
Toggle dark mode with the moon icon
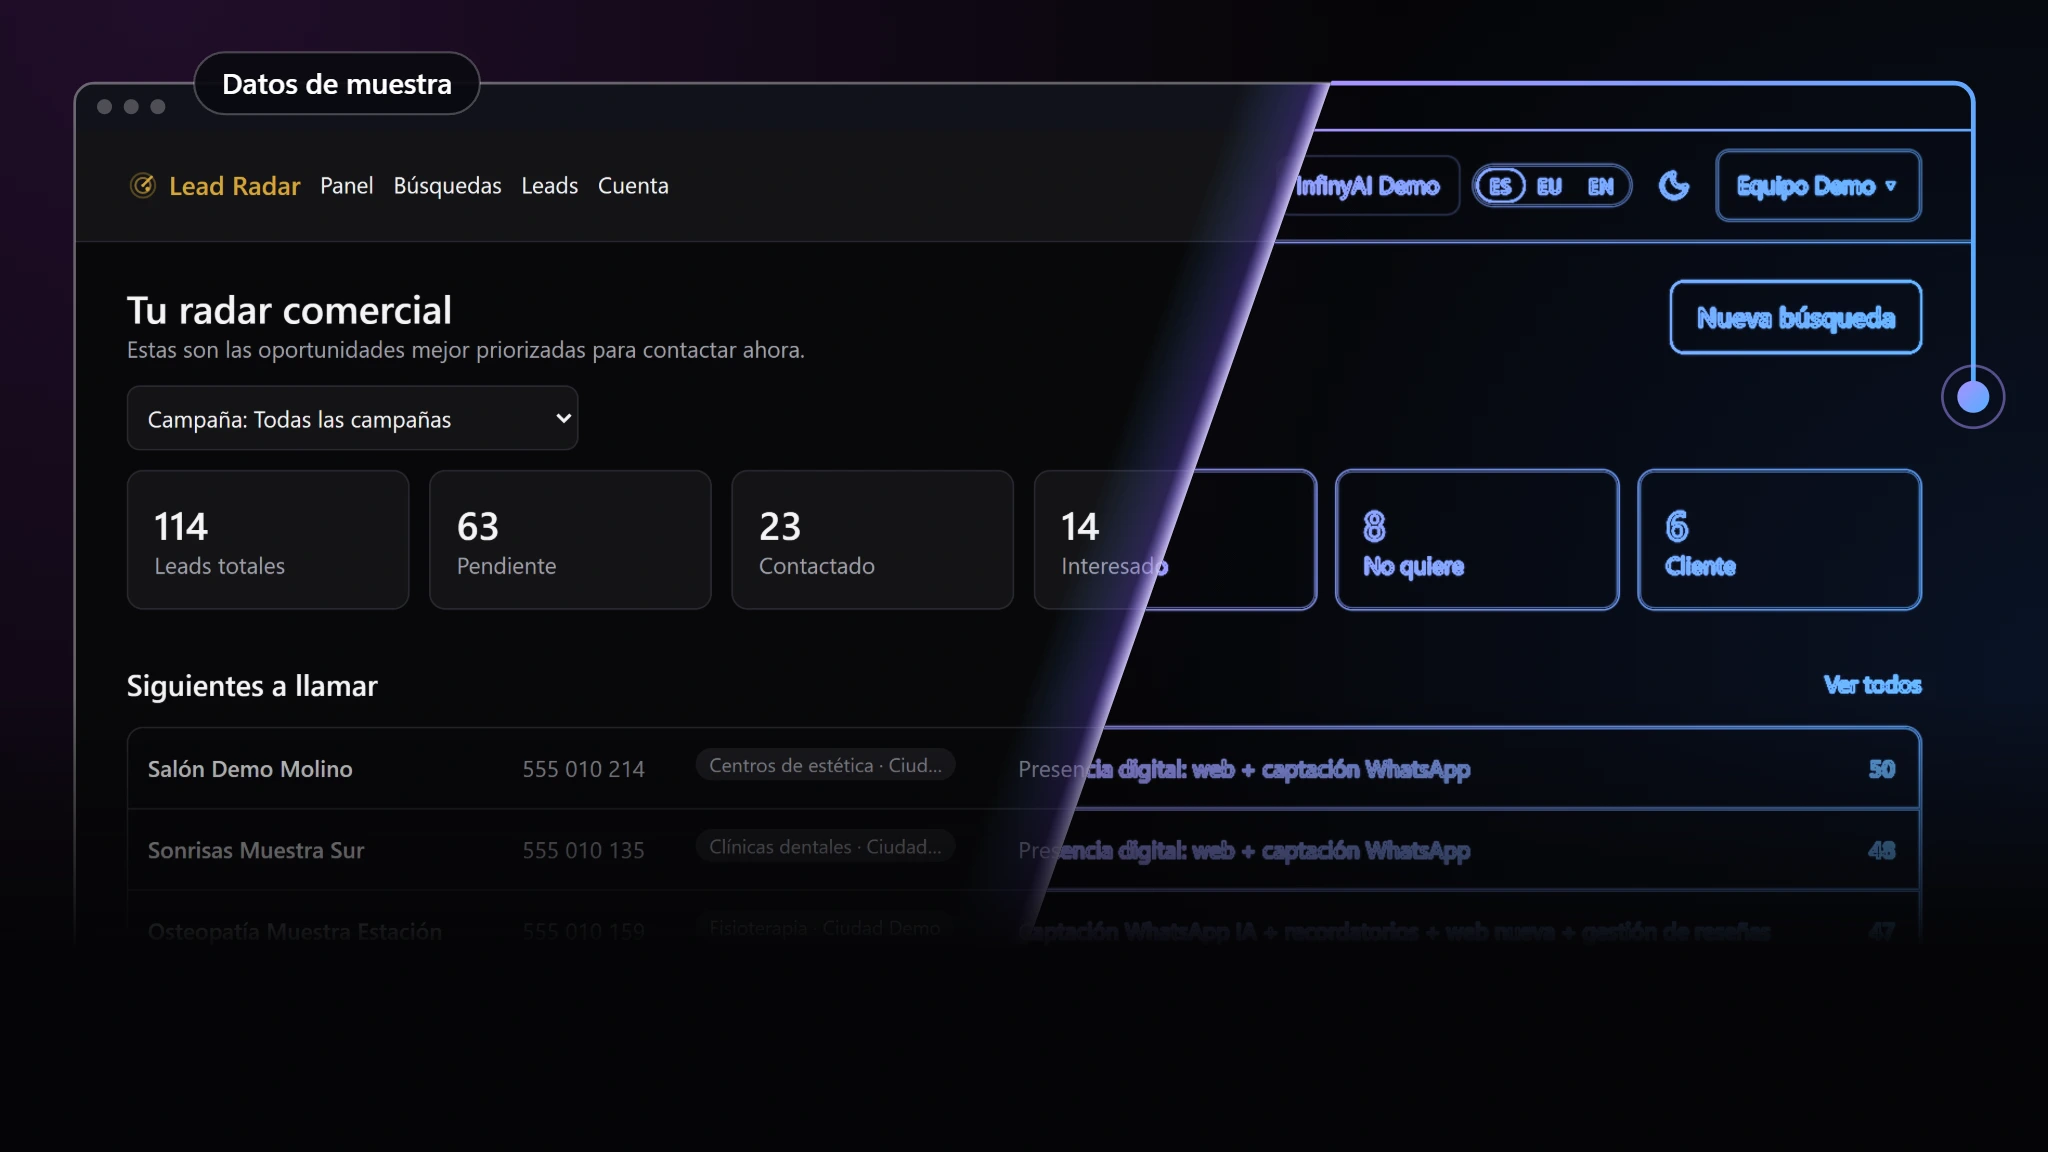tap(1673, 185)
